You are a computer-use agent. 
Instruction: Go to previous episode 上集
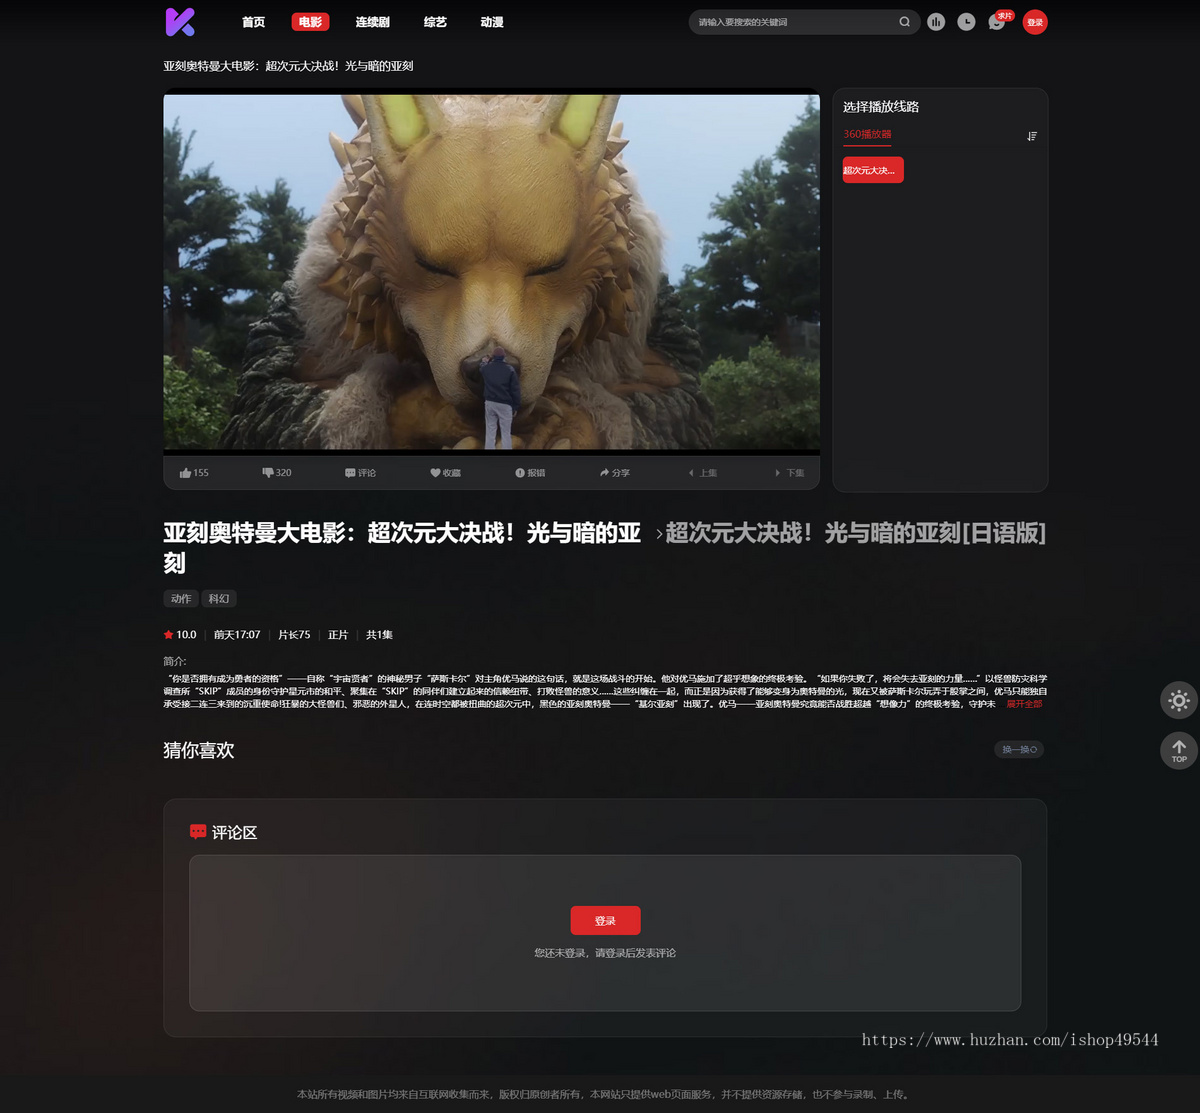[702, 473]
